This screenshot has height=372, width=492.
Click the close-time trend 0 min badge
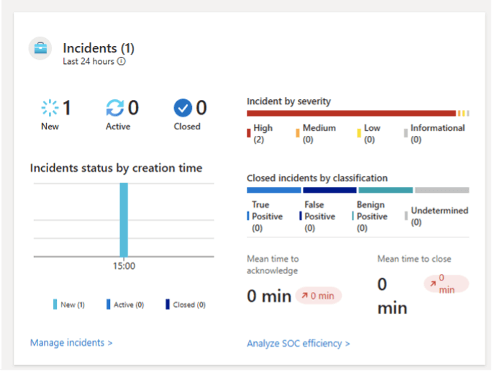click(446, 284)
